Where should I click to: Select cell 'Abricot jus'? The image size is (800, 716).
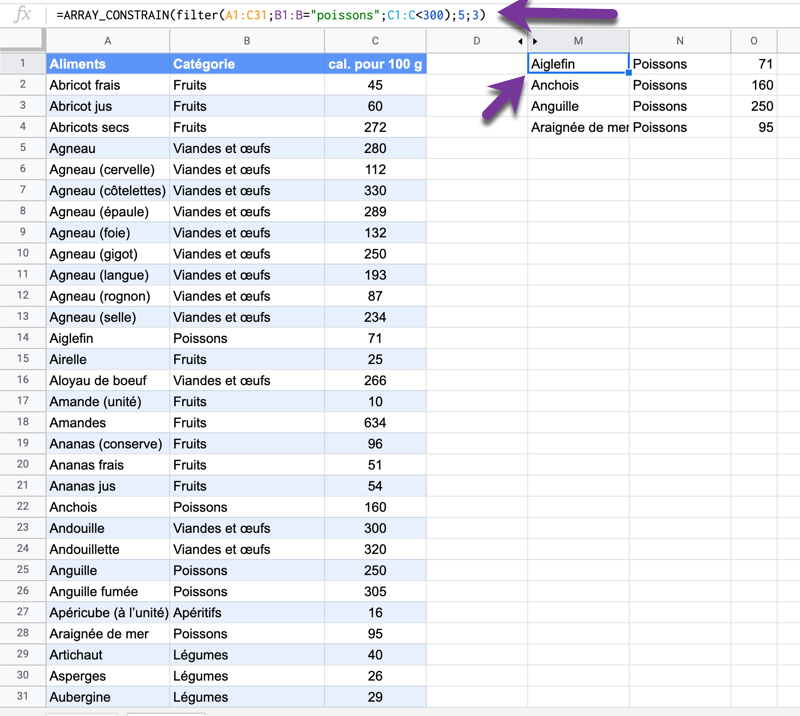pos(108,106)
